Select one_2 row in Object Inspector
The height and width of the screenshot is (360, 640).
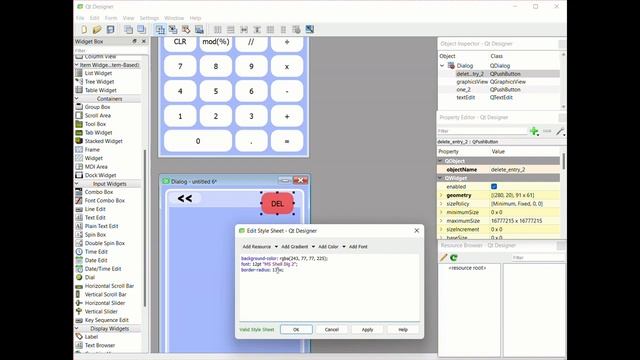click(499, 89)
